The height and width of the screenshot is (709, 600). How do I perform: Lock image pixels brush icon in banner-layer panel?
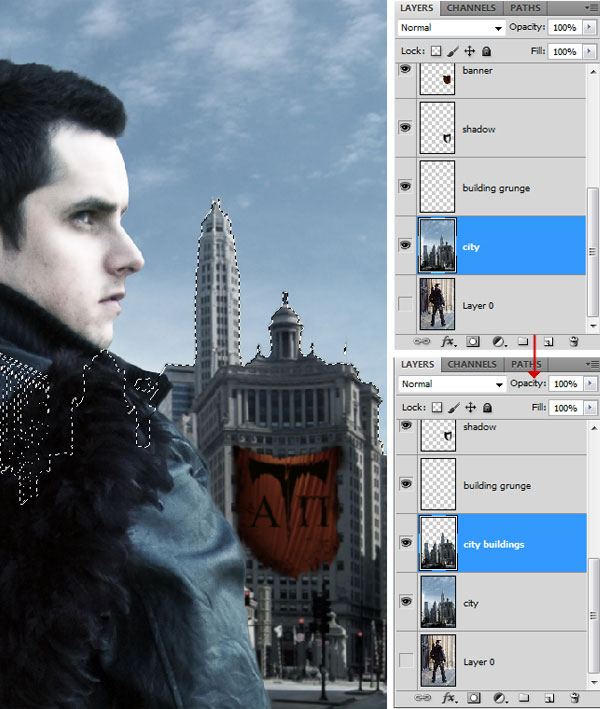[x=453, y=52]
